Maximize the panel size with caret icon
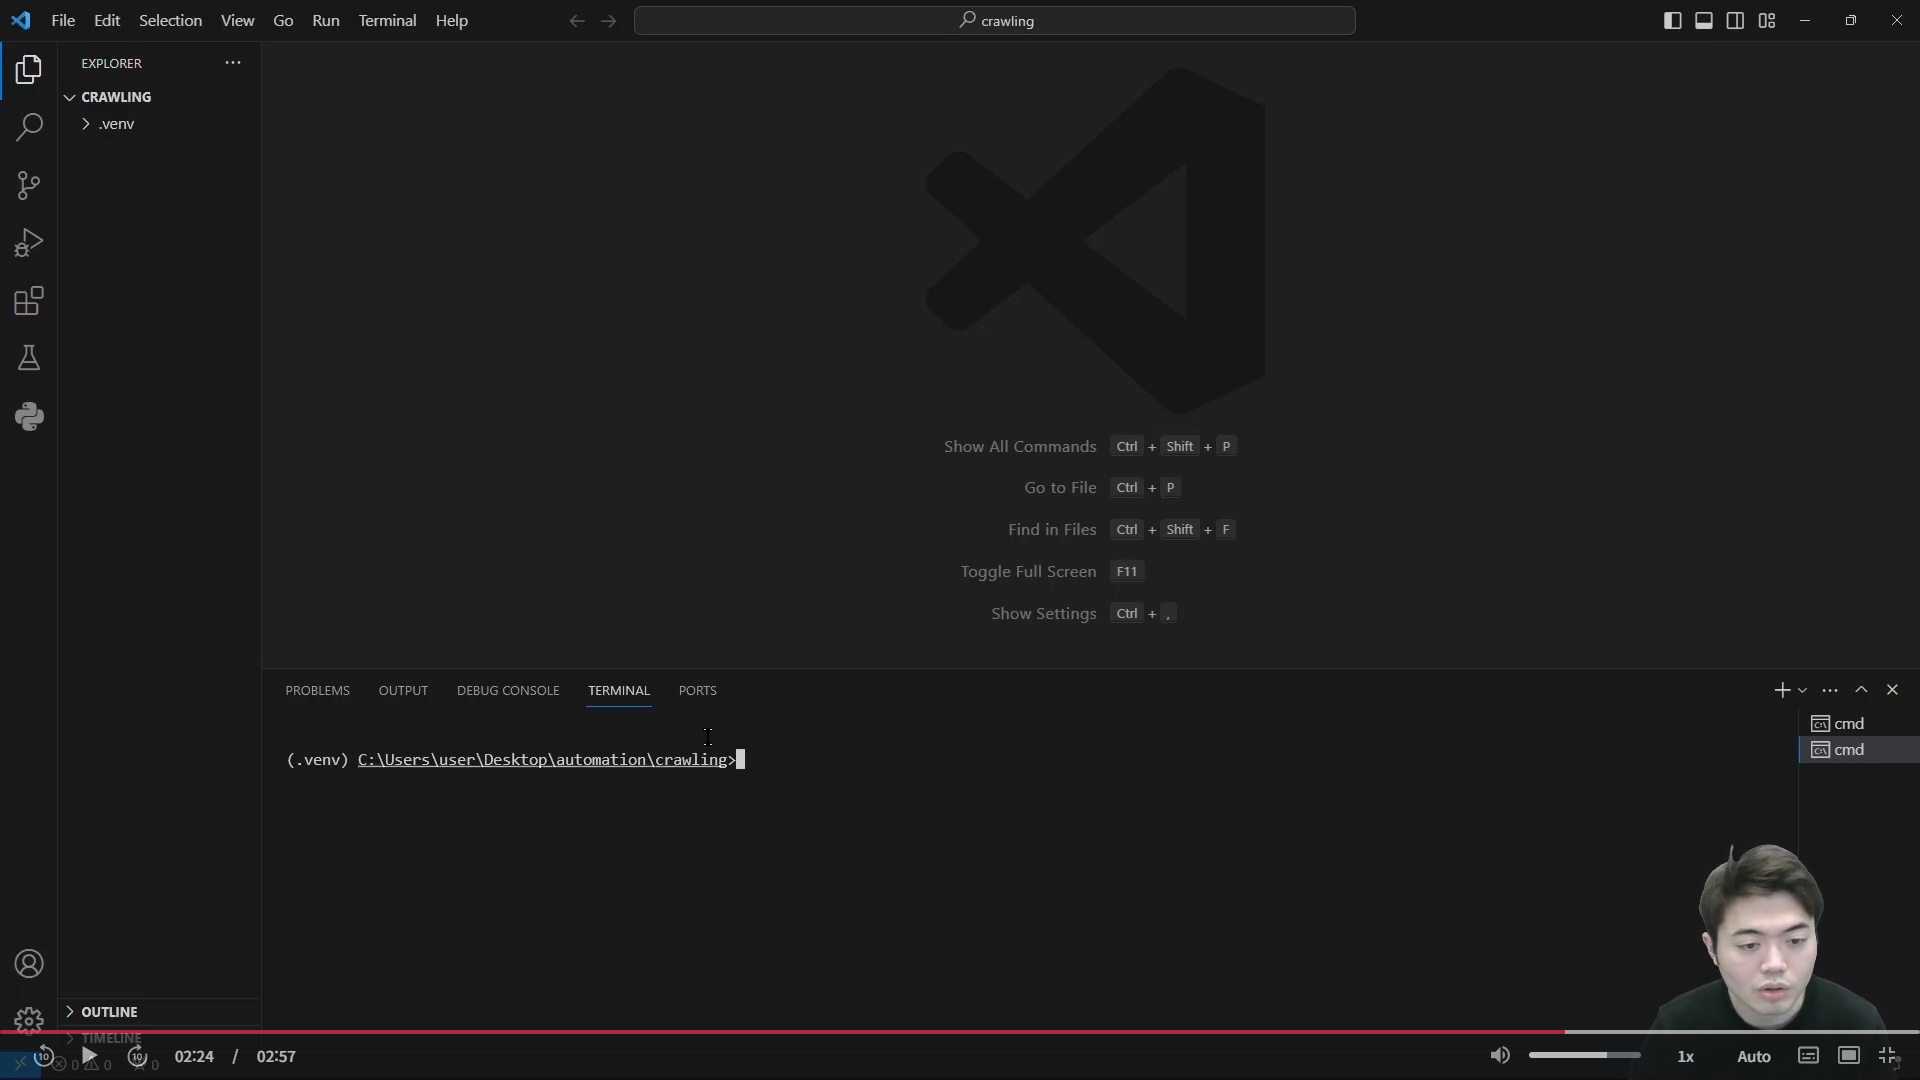The image size is (1920, 1080). point(1861,690)
